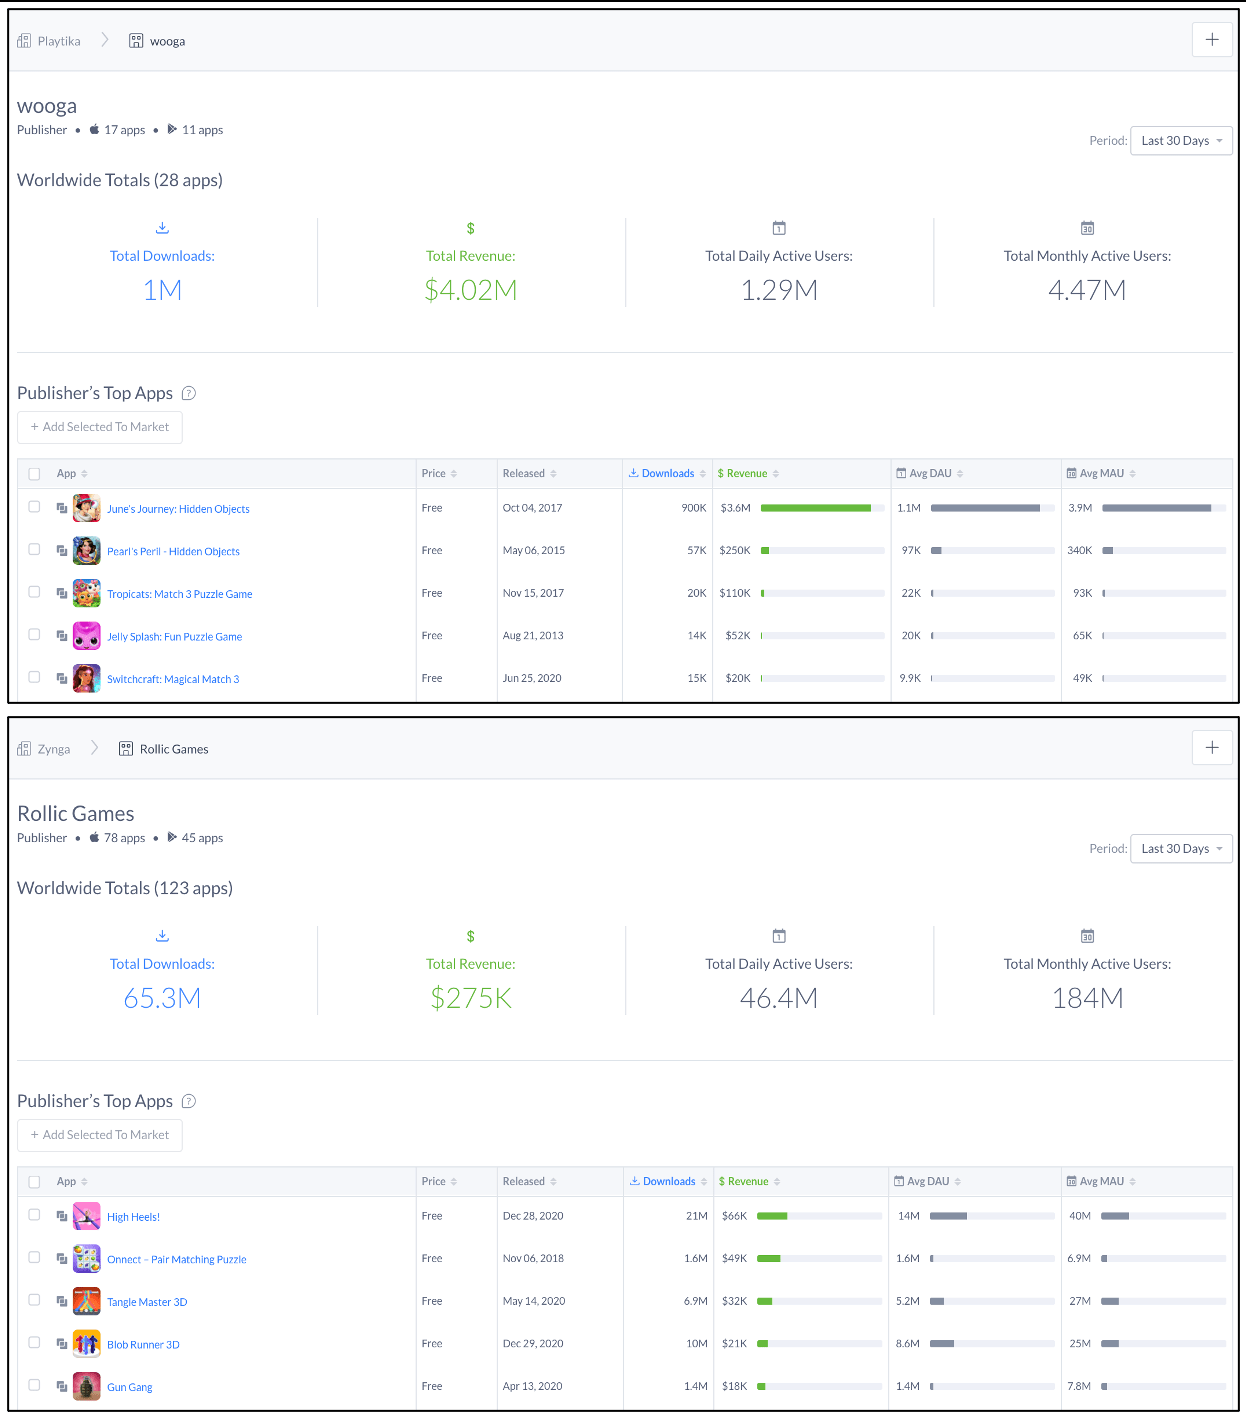The height and width of the screenshot is (1420, 1246).
Task: Sort wooga table by Avg MAU column
Action: coord(1101,474)
